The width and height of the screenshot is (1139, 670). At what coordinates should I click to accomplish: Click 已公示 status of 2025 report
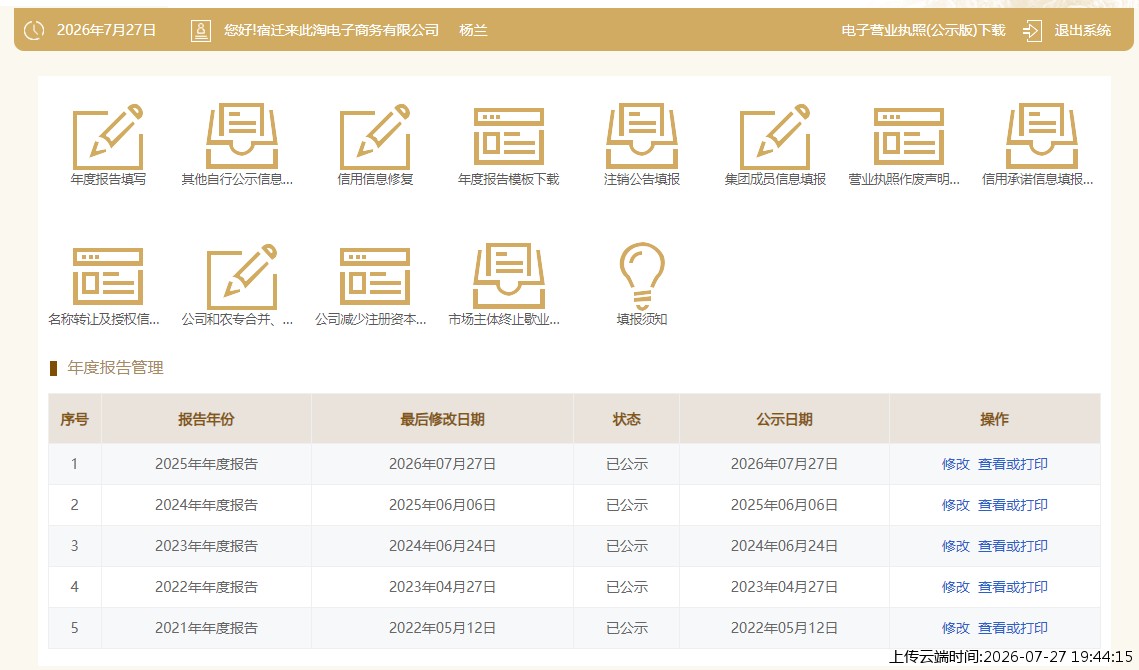pos(627,464)
